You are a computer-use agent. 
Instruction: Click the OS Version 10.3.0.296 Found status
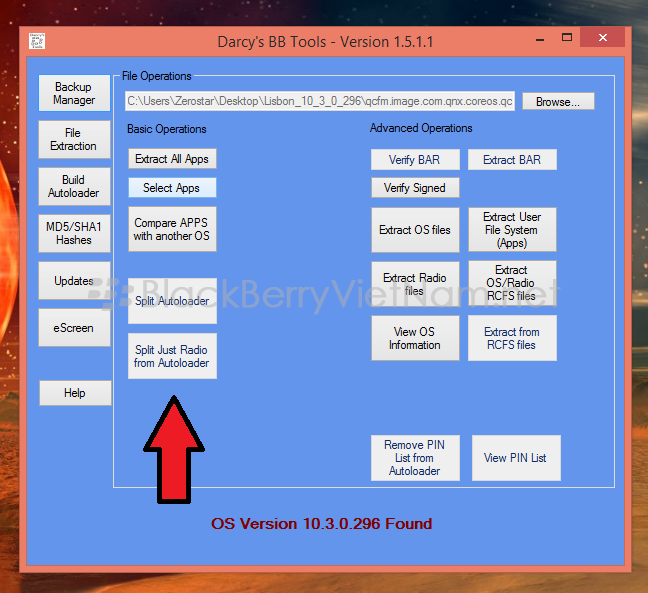coord(322,524)
